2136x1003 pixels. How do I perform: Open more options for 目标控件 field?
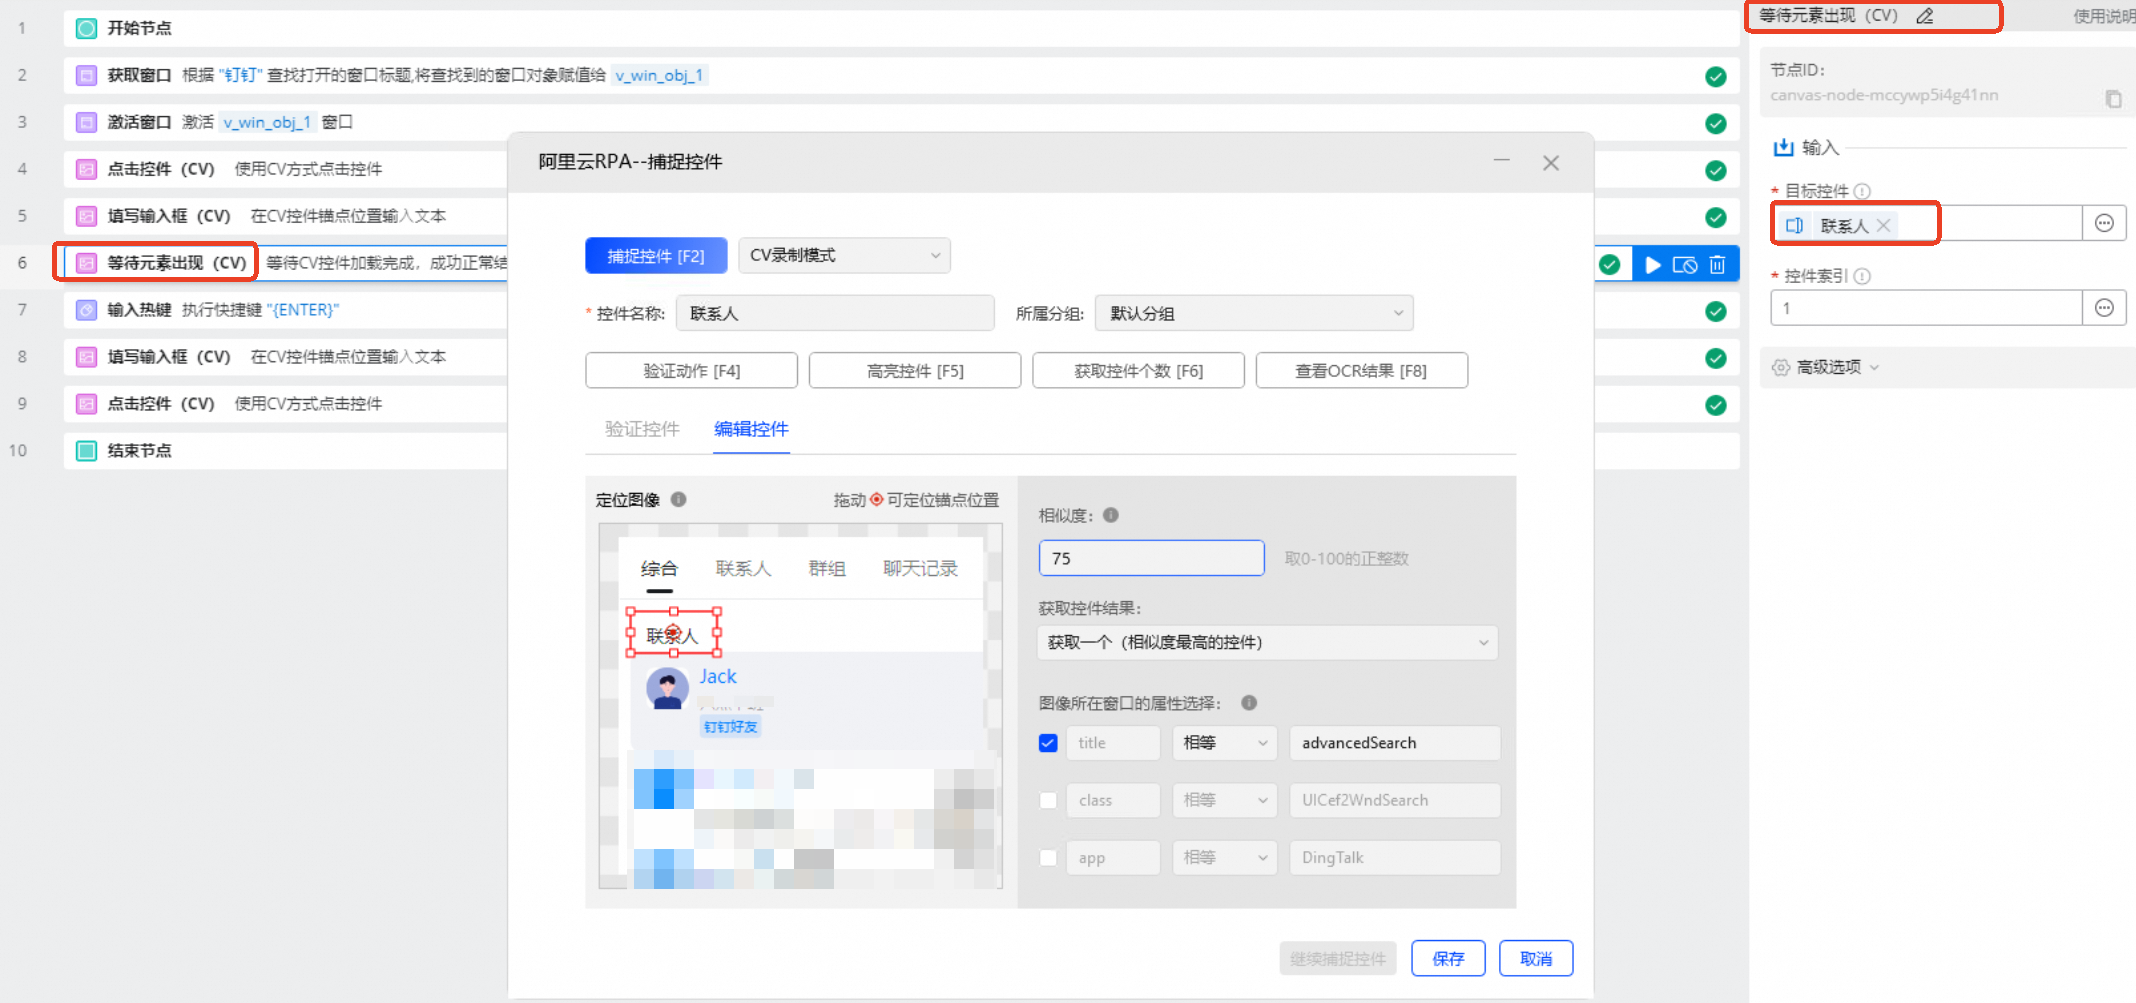tap(2104, 223)
